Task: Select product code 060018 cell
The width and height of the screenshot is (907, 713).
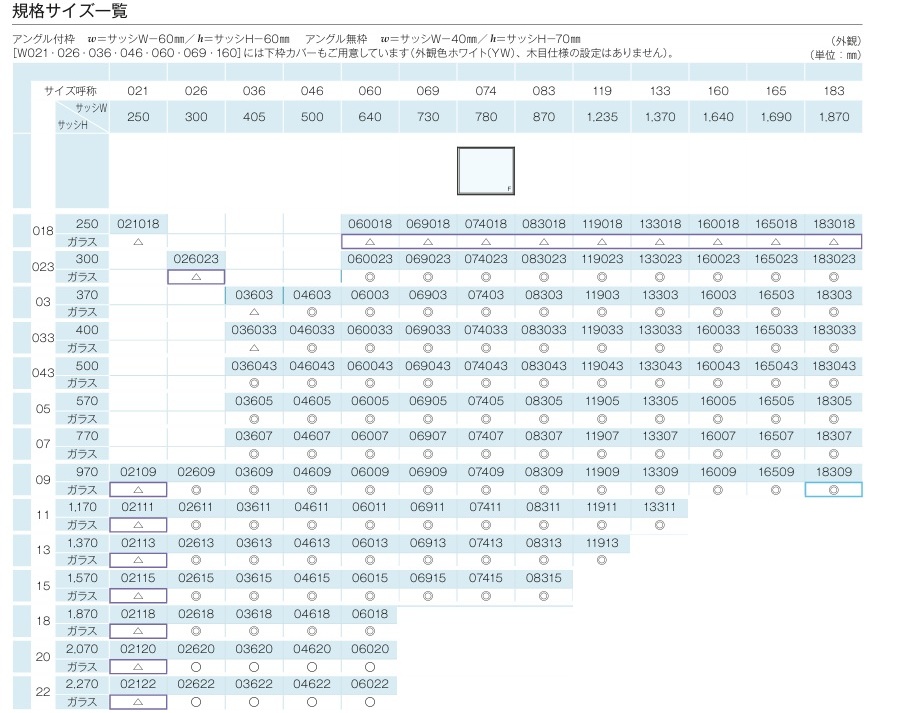Action: (x=369, y=225)
